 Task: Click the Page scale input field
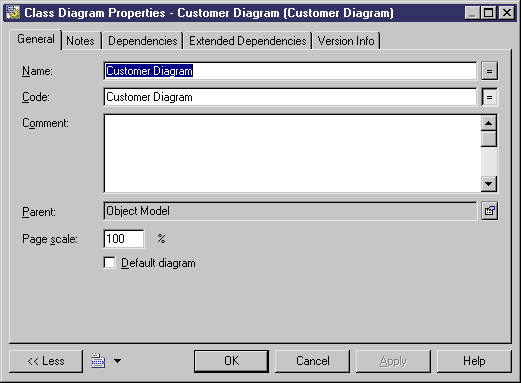[124, 239]
